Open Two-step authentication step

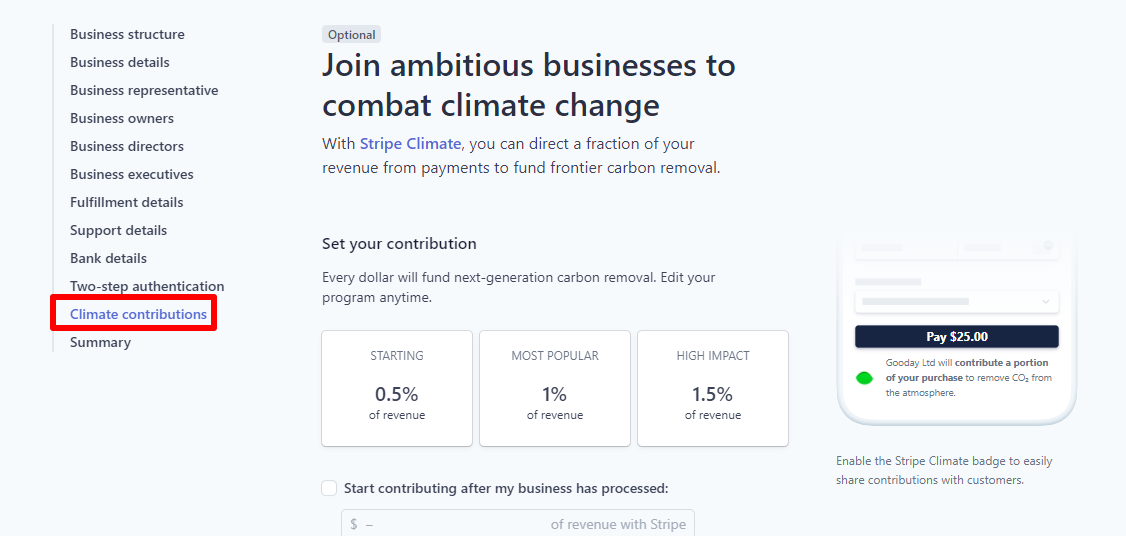(x=147, y=287)
